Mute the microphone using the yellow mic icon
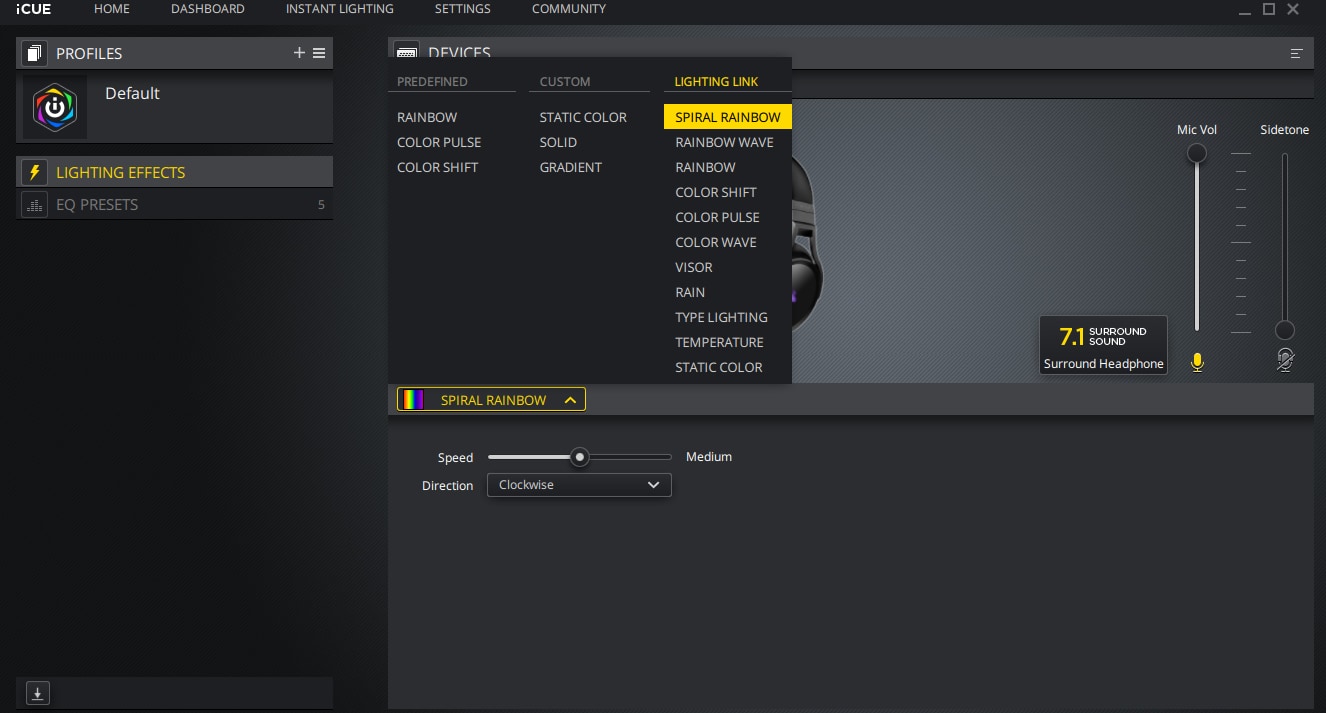1326x713 pixels. [1197, 362]
